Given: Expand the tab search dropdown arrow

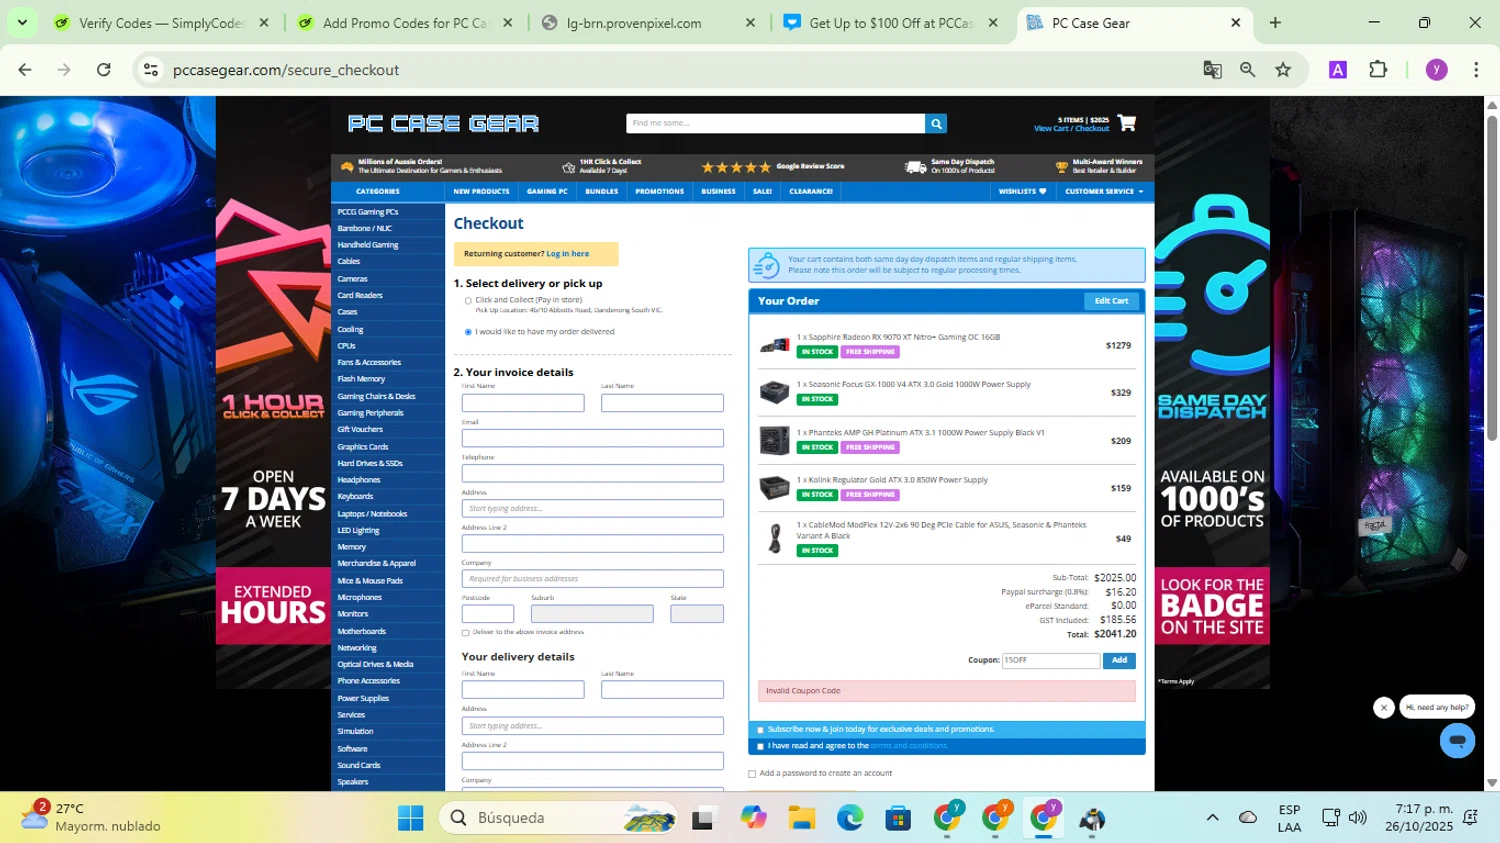Looking at the screenshot, I should coord(22,23).
